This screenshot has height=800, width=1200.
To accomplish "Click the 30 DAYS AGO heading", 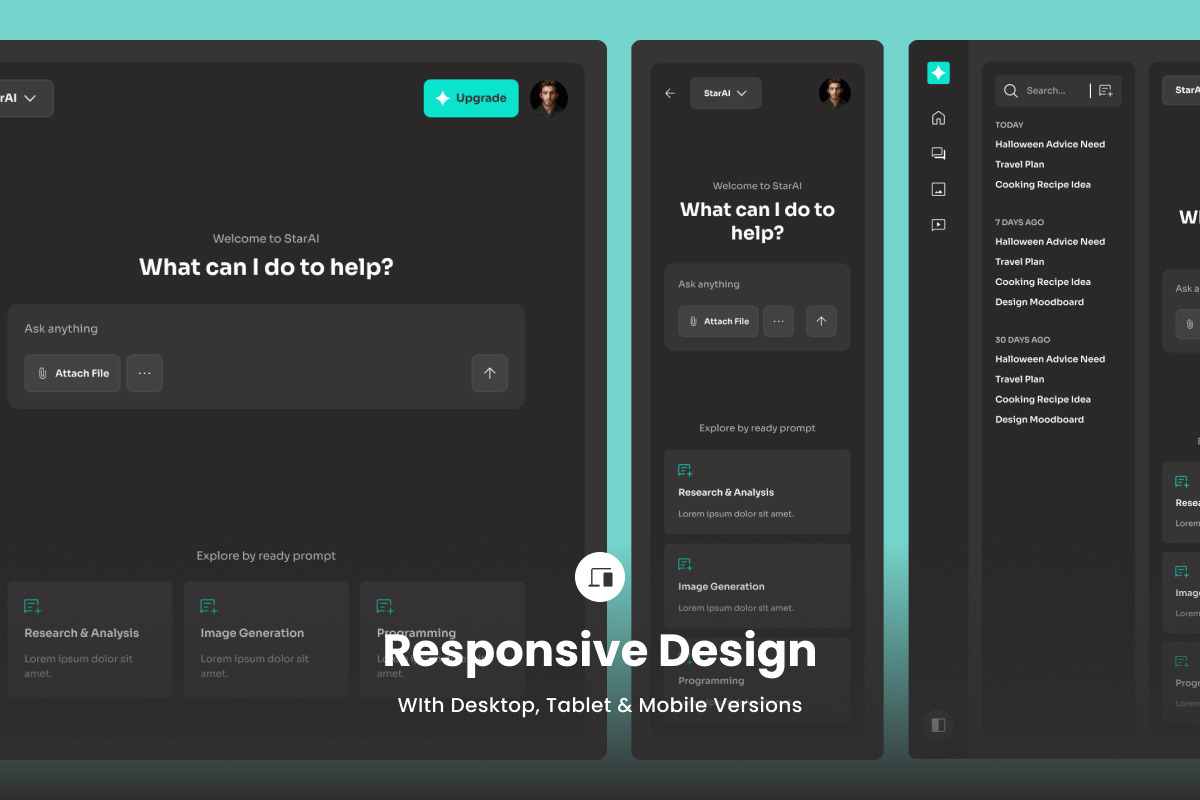I will point(1022,340).
